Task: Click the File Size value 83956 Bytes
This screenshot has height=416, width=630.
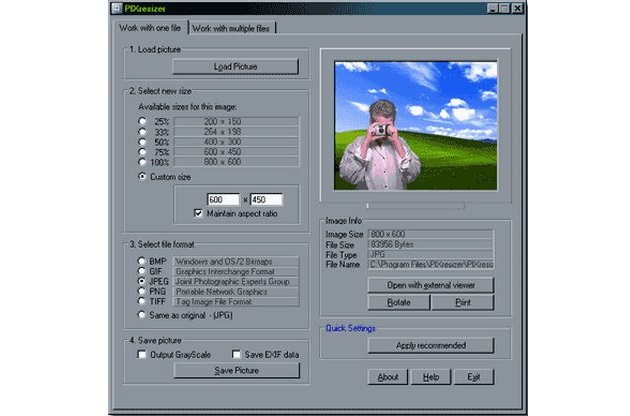Action: pos(430,244)
